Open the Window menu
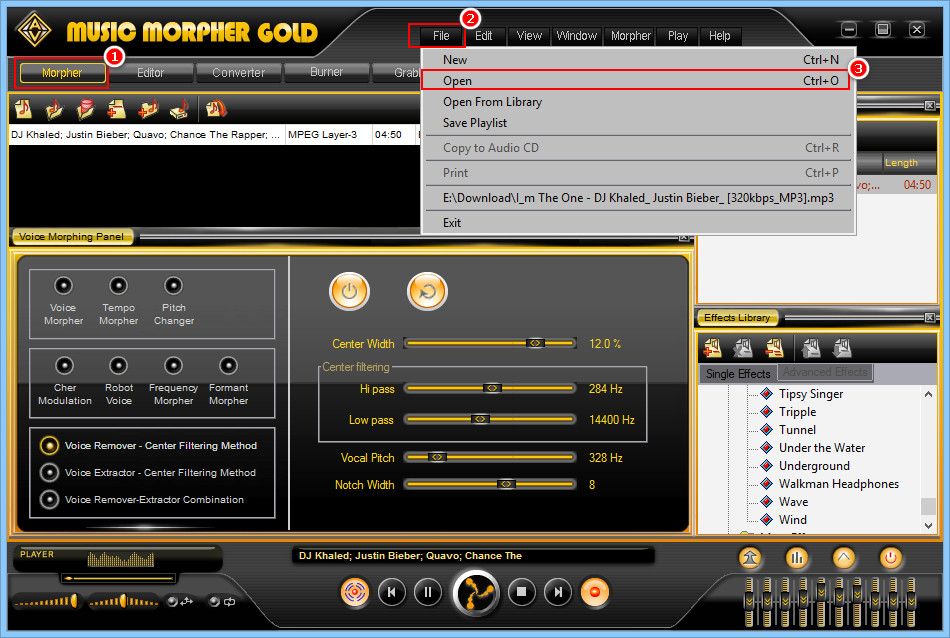The image size is (950, 638). pyautogui.click(x=577, y=36)
